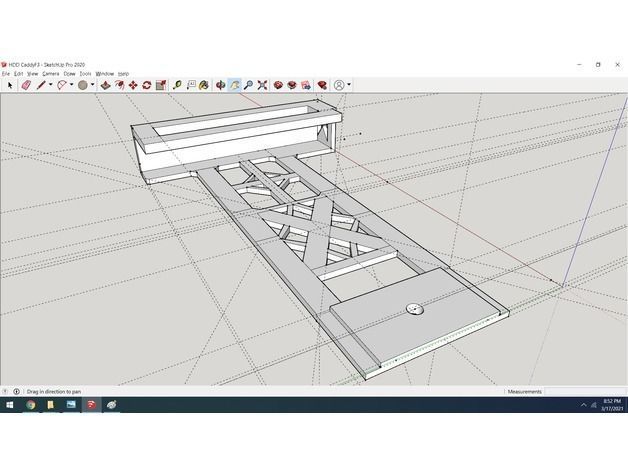Pick the Eraser tool
This screenshot has width=628, height=472.
[26, 85]
